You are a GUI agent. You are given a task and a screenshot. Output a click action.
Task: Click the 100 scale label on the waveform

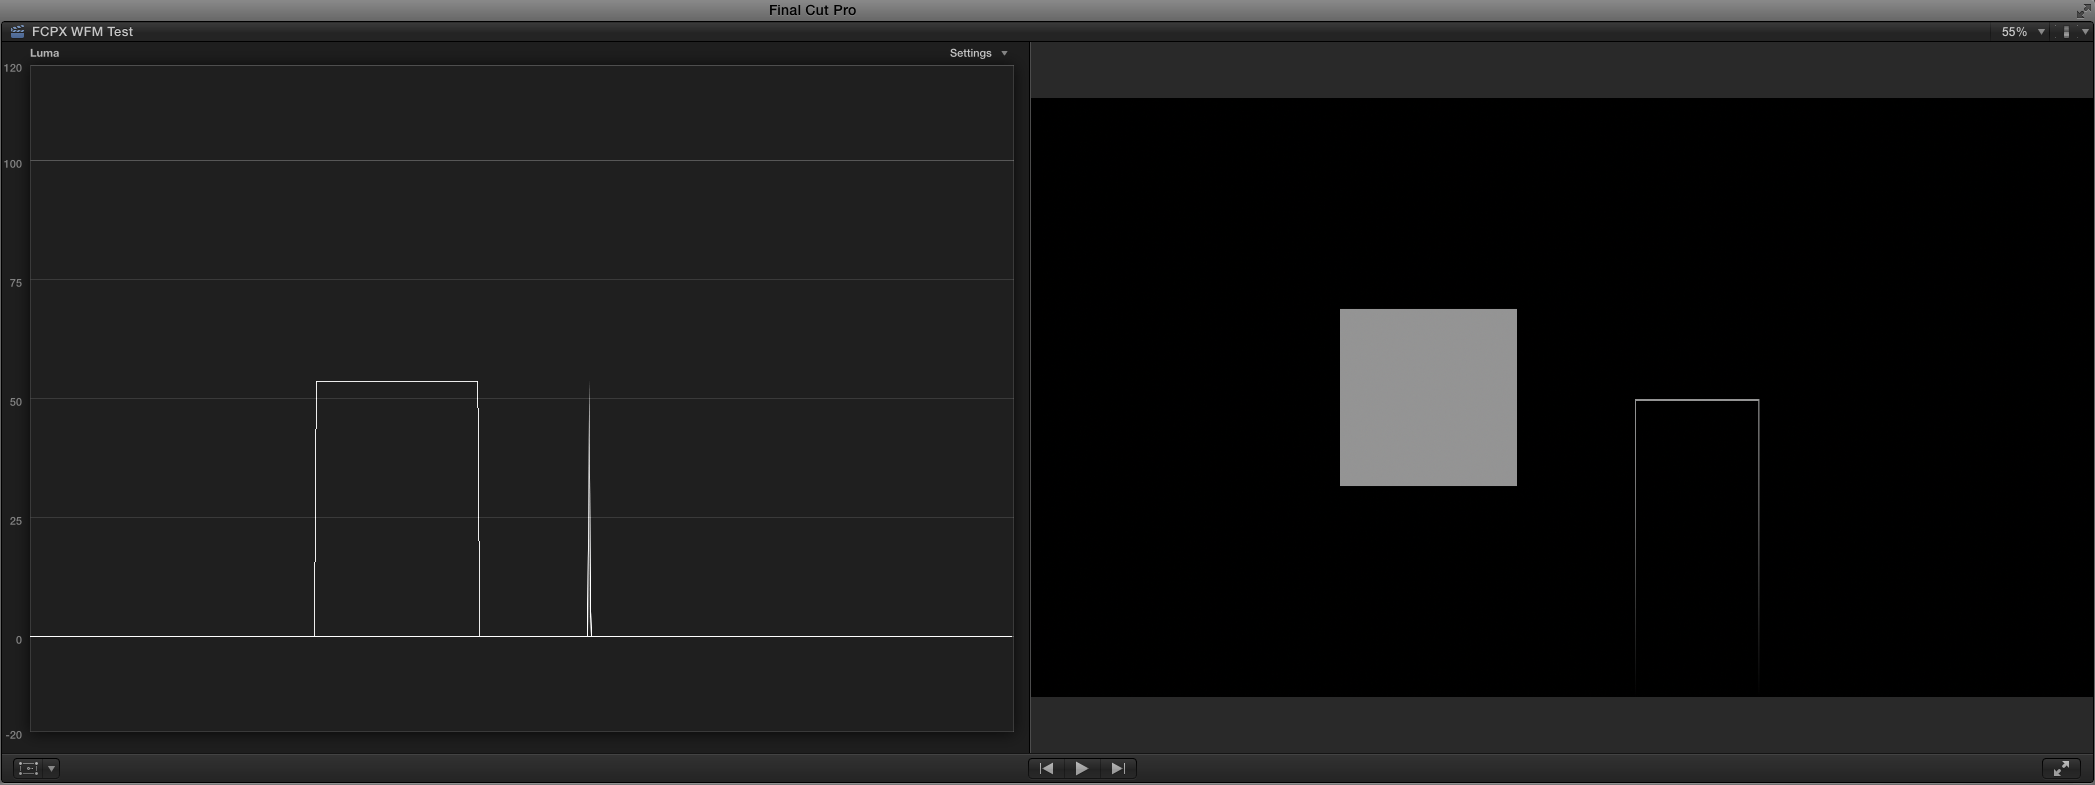point(13,164)
